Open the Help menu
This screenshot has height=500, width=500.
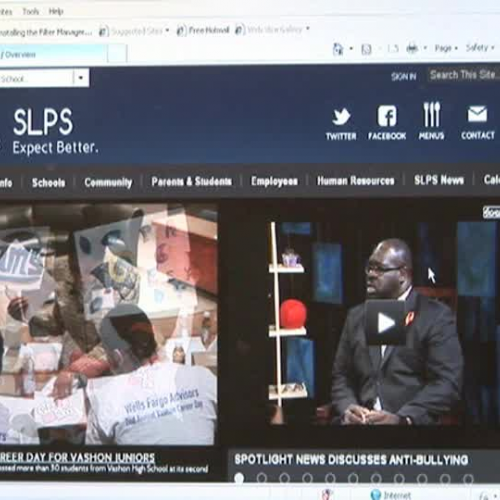tap(56, 12)
